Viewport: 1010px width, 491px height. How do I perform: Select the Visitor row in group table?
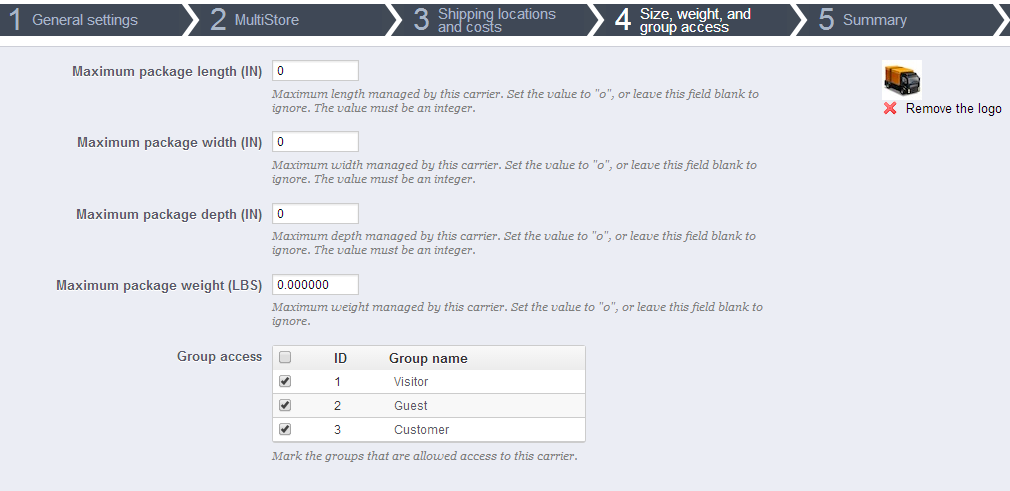pyautogui.click(x=411, y=382)
